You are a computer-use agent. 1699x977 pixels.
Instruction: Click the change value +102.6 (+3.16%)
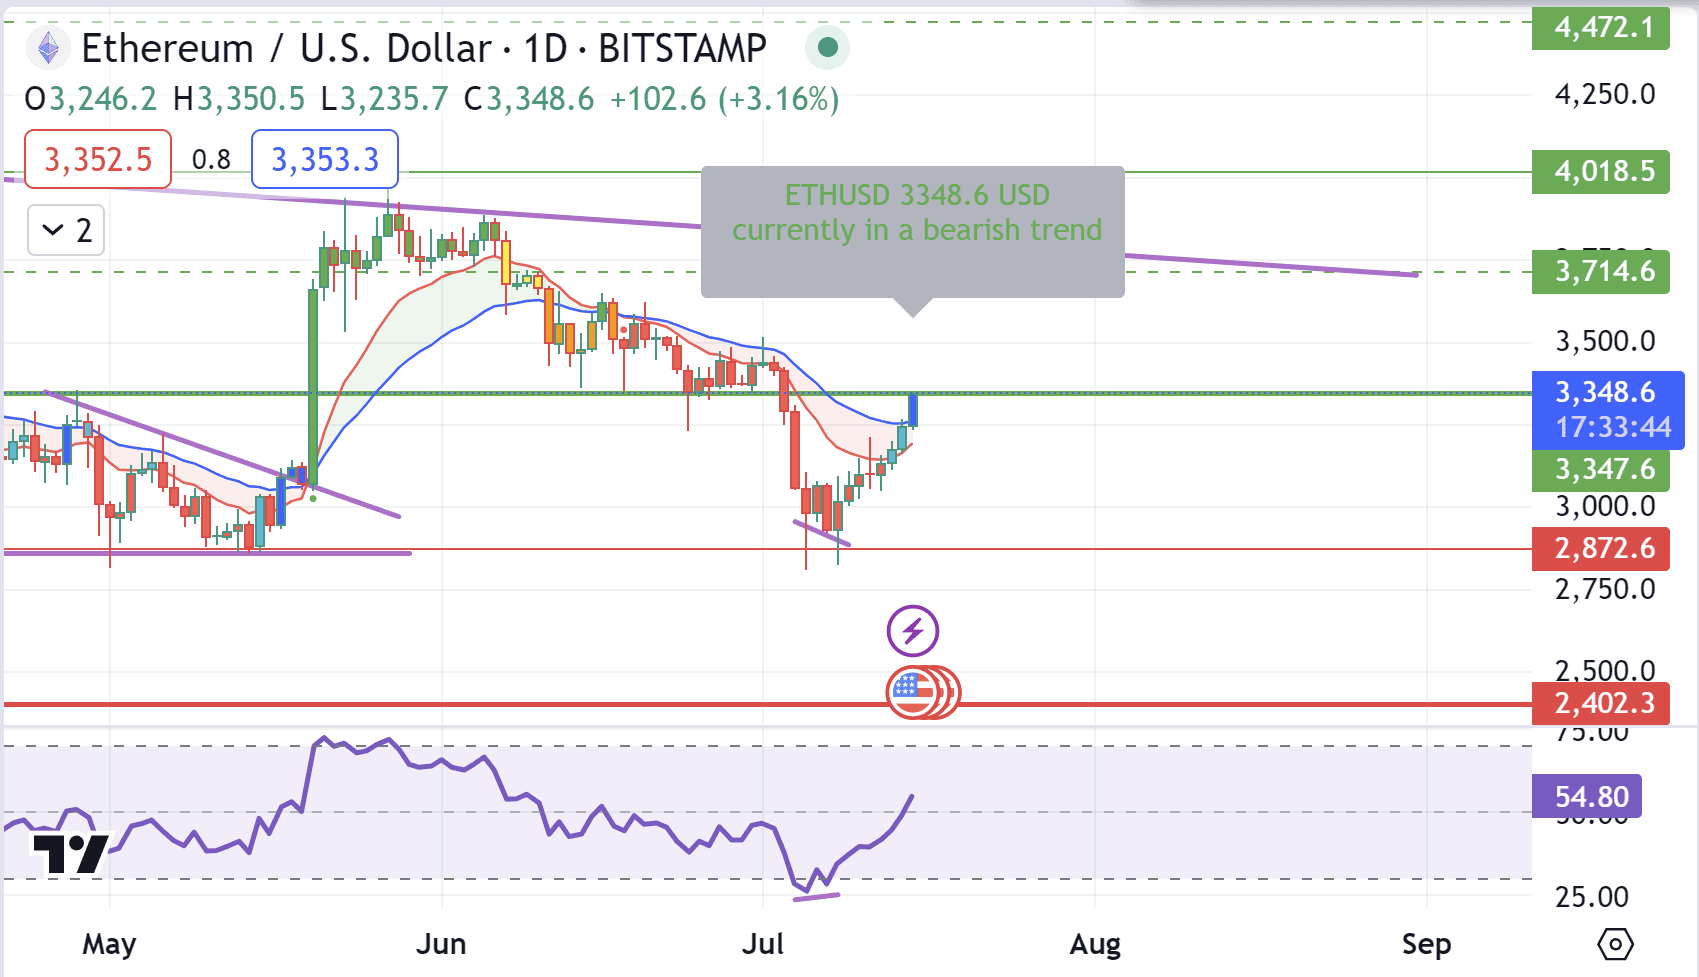point(725,99)
